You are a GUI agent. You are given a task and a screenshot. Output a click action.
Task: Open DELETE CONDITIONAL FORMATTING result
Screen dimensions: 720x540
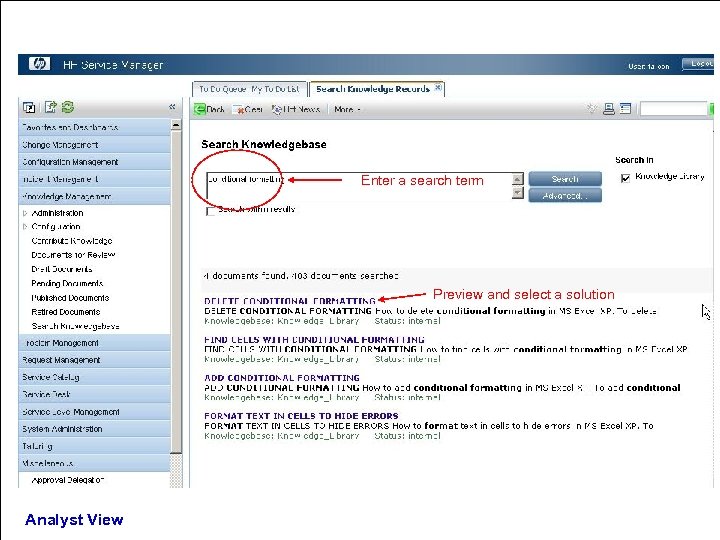pos(290,301)
